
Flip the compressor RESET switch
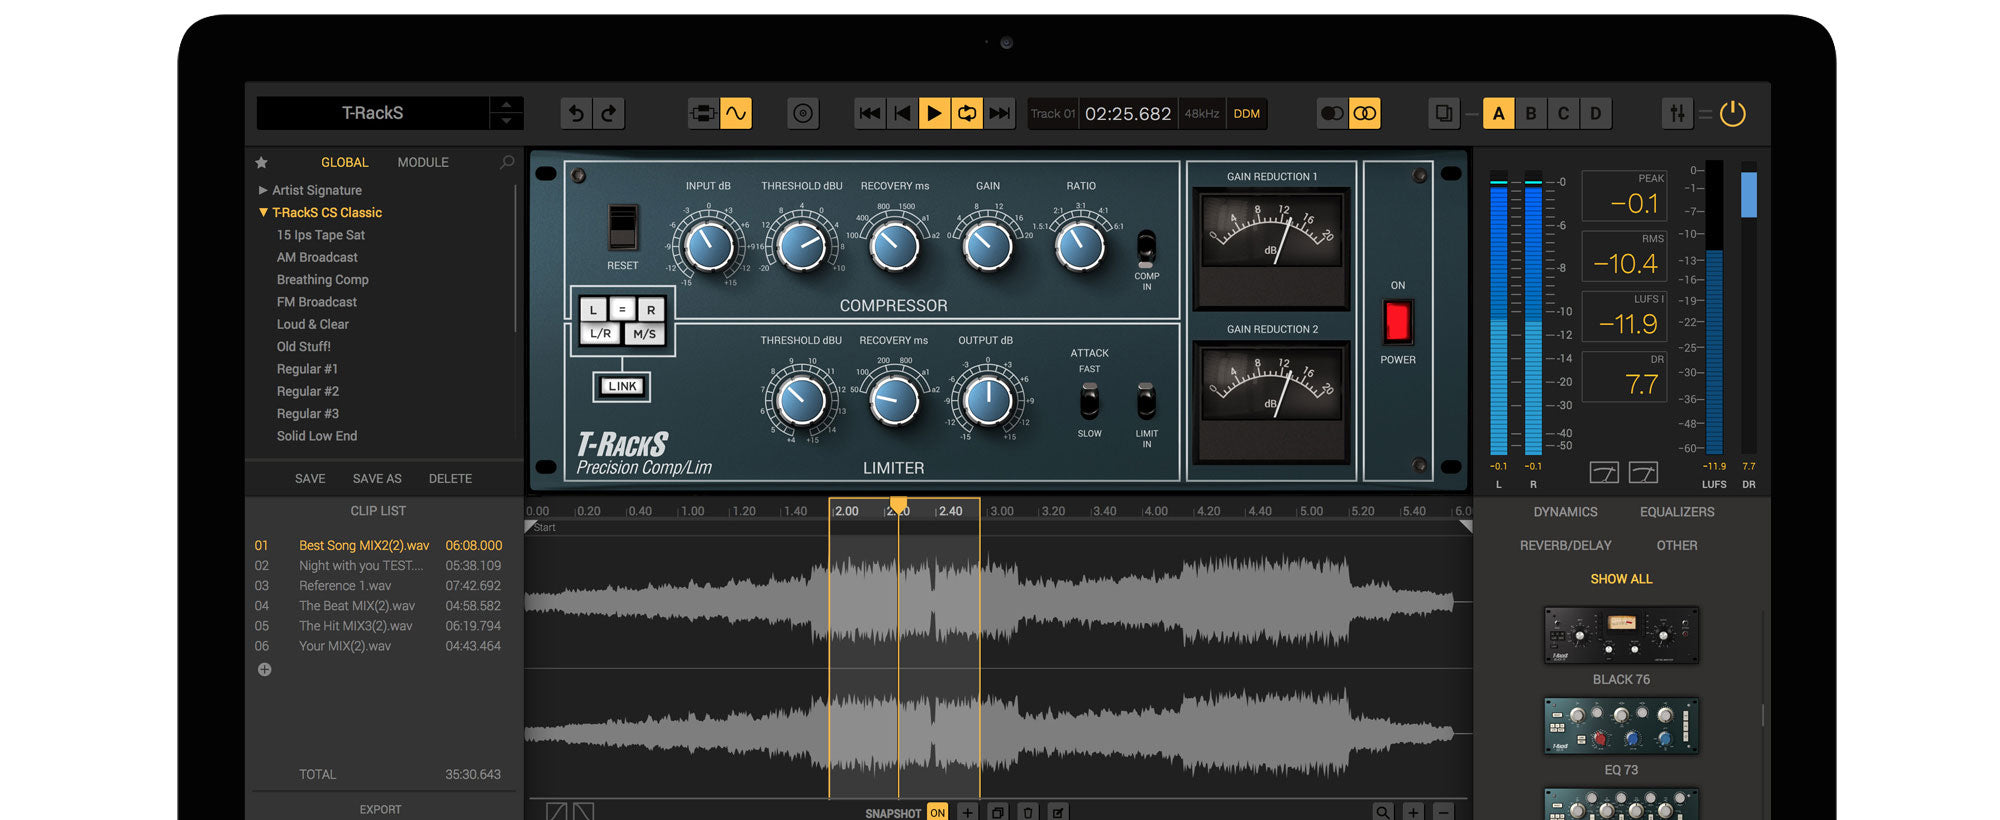623,228
